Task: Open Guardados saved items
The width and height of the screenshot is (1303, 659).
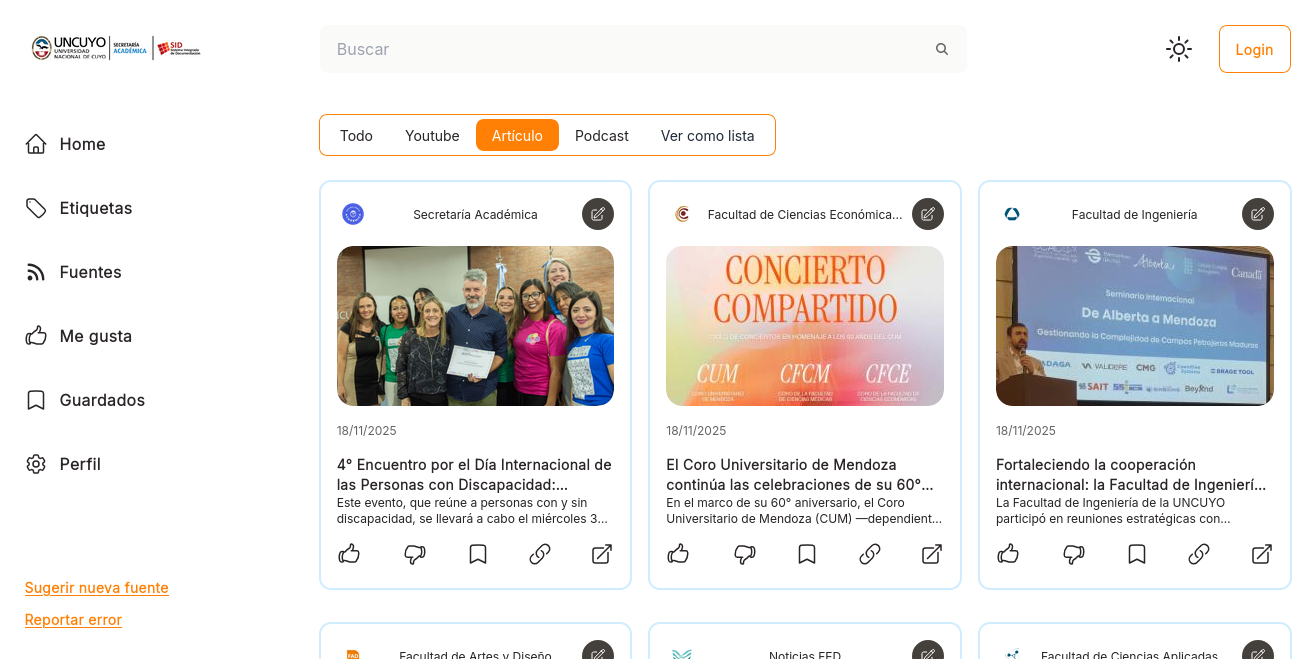Action: click(102, 400)
